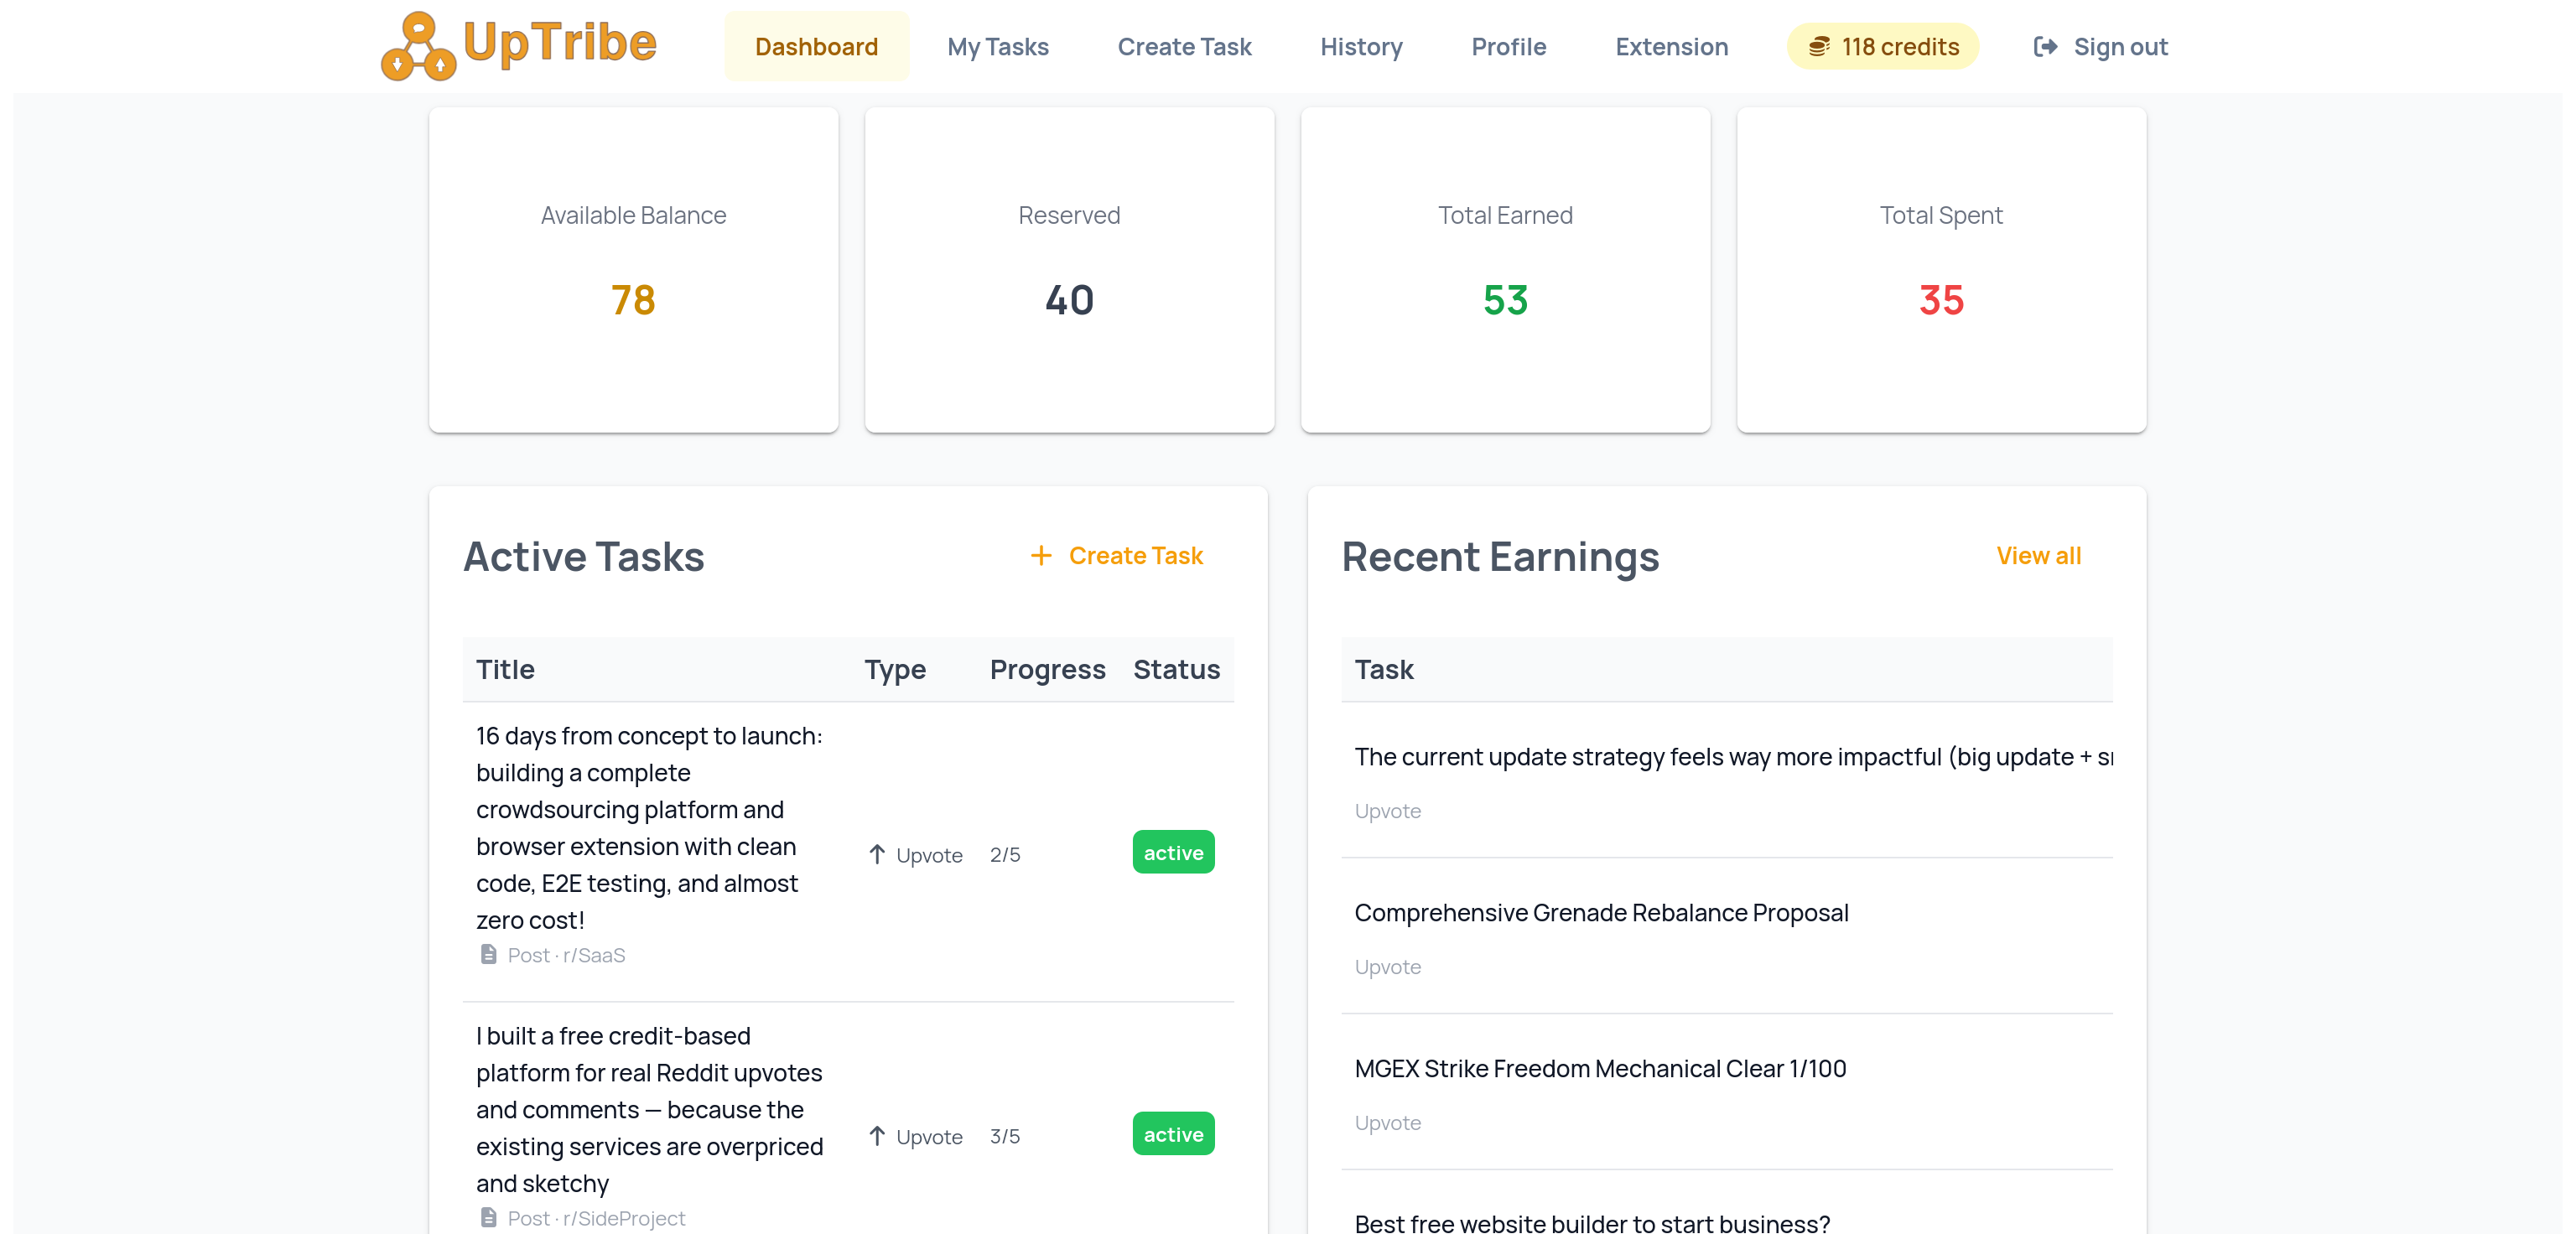This screenshot has height=1234, width=2576.
Task: Click the coins icon in credits badge
Action: click(1820, 46)
